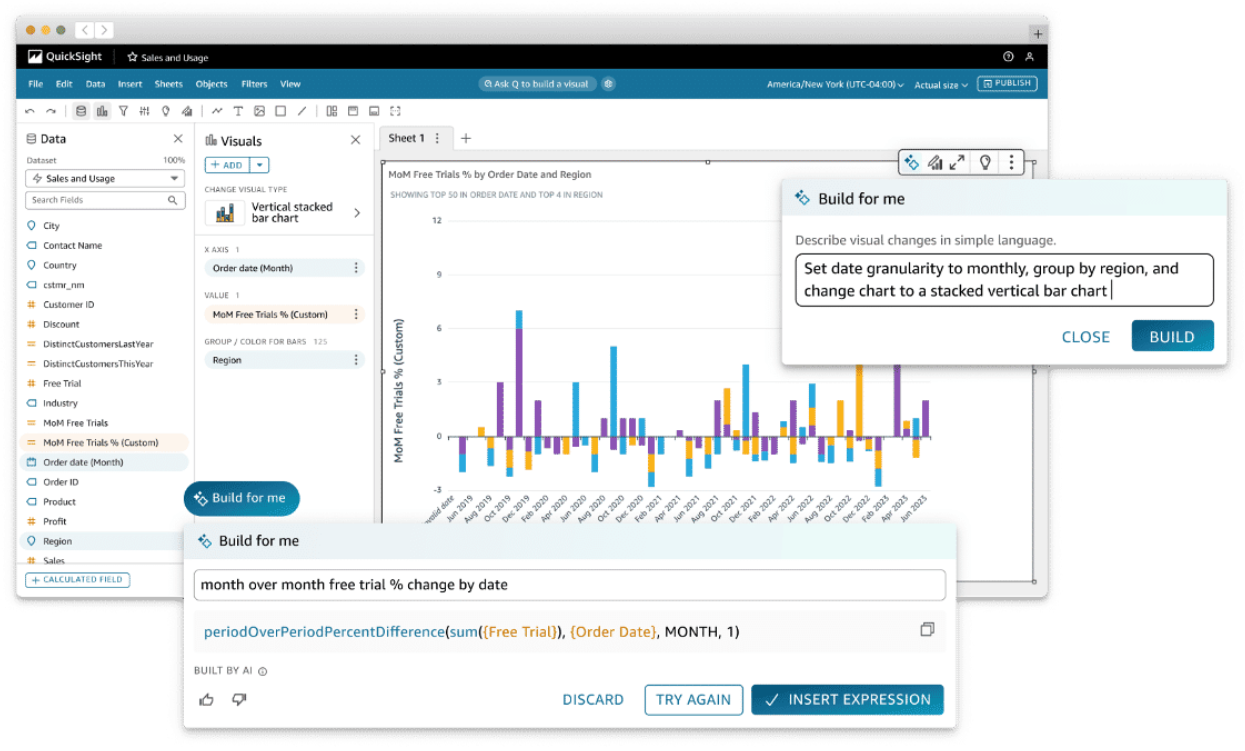Maximize the visual with the expand arrows icon
This screenshot has height=751, width=1245.
[957, 162]
